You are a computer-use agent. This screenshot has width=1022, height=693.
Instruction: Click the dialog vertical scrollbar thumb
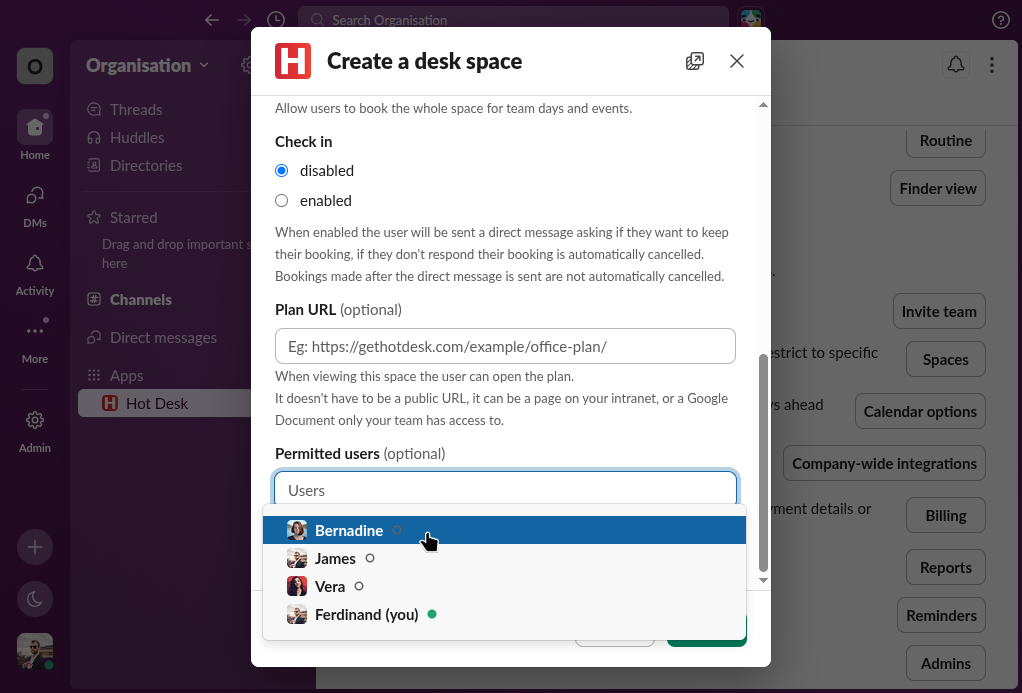tap(763, 463)
